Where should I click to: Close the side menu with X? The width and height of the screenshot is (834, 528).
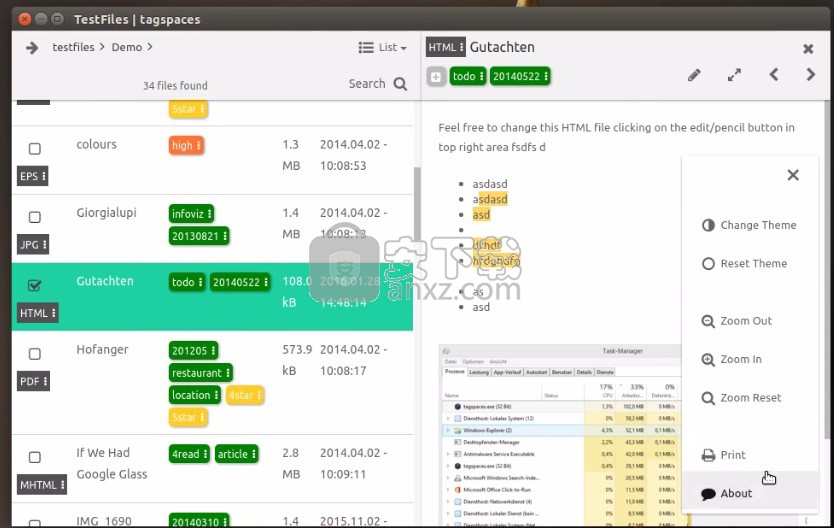[x=793, y=175]
